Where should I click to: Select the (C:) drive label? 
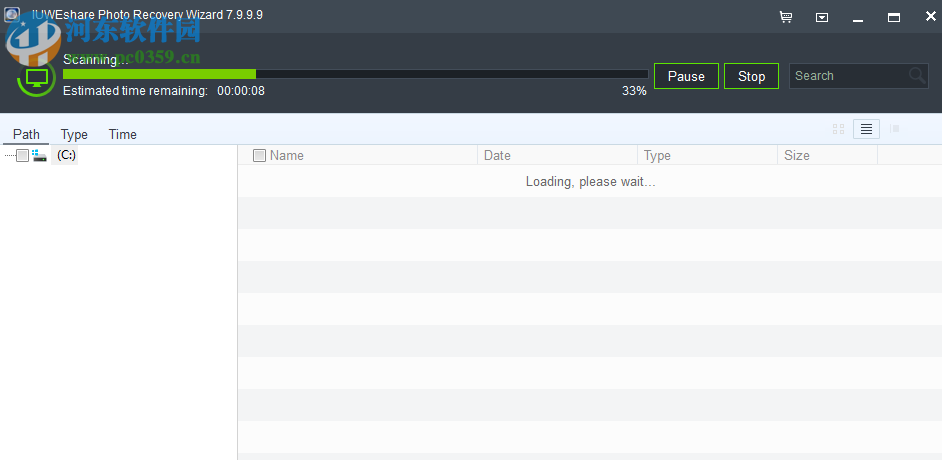[x=66, y=156]
